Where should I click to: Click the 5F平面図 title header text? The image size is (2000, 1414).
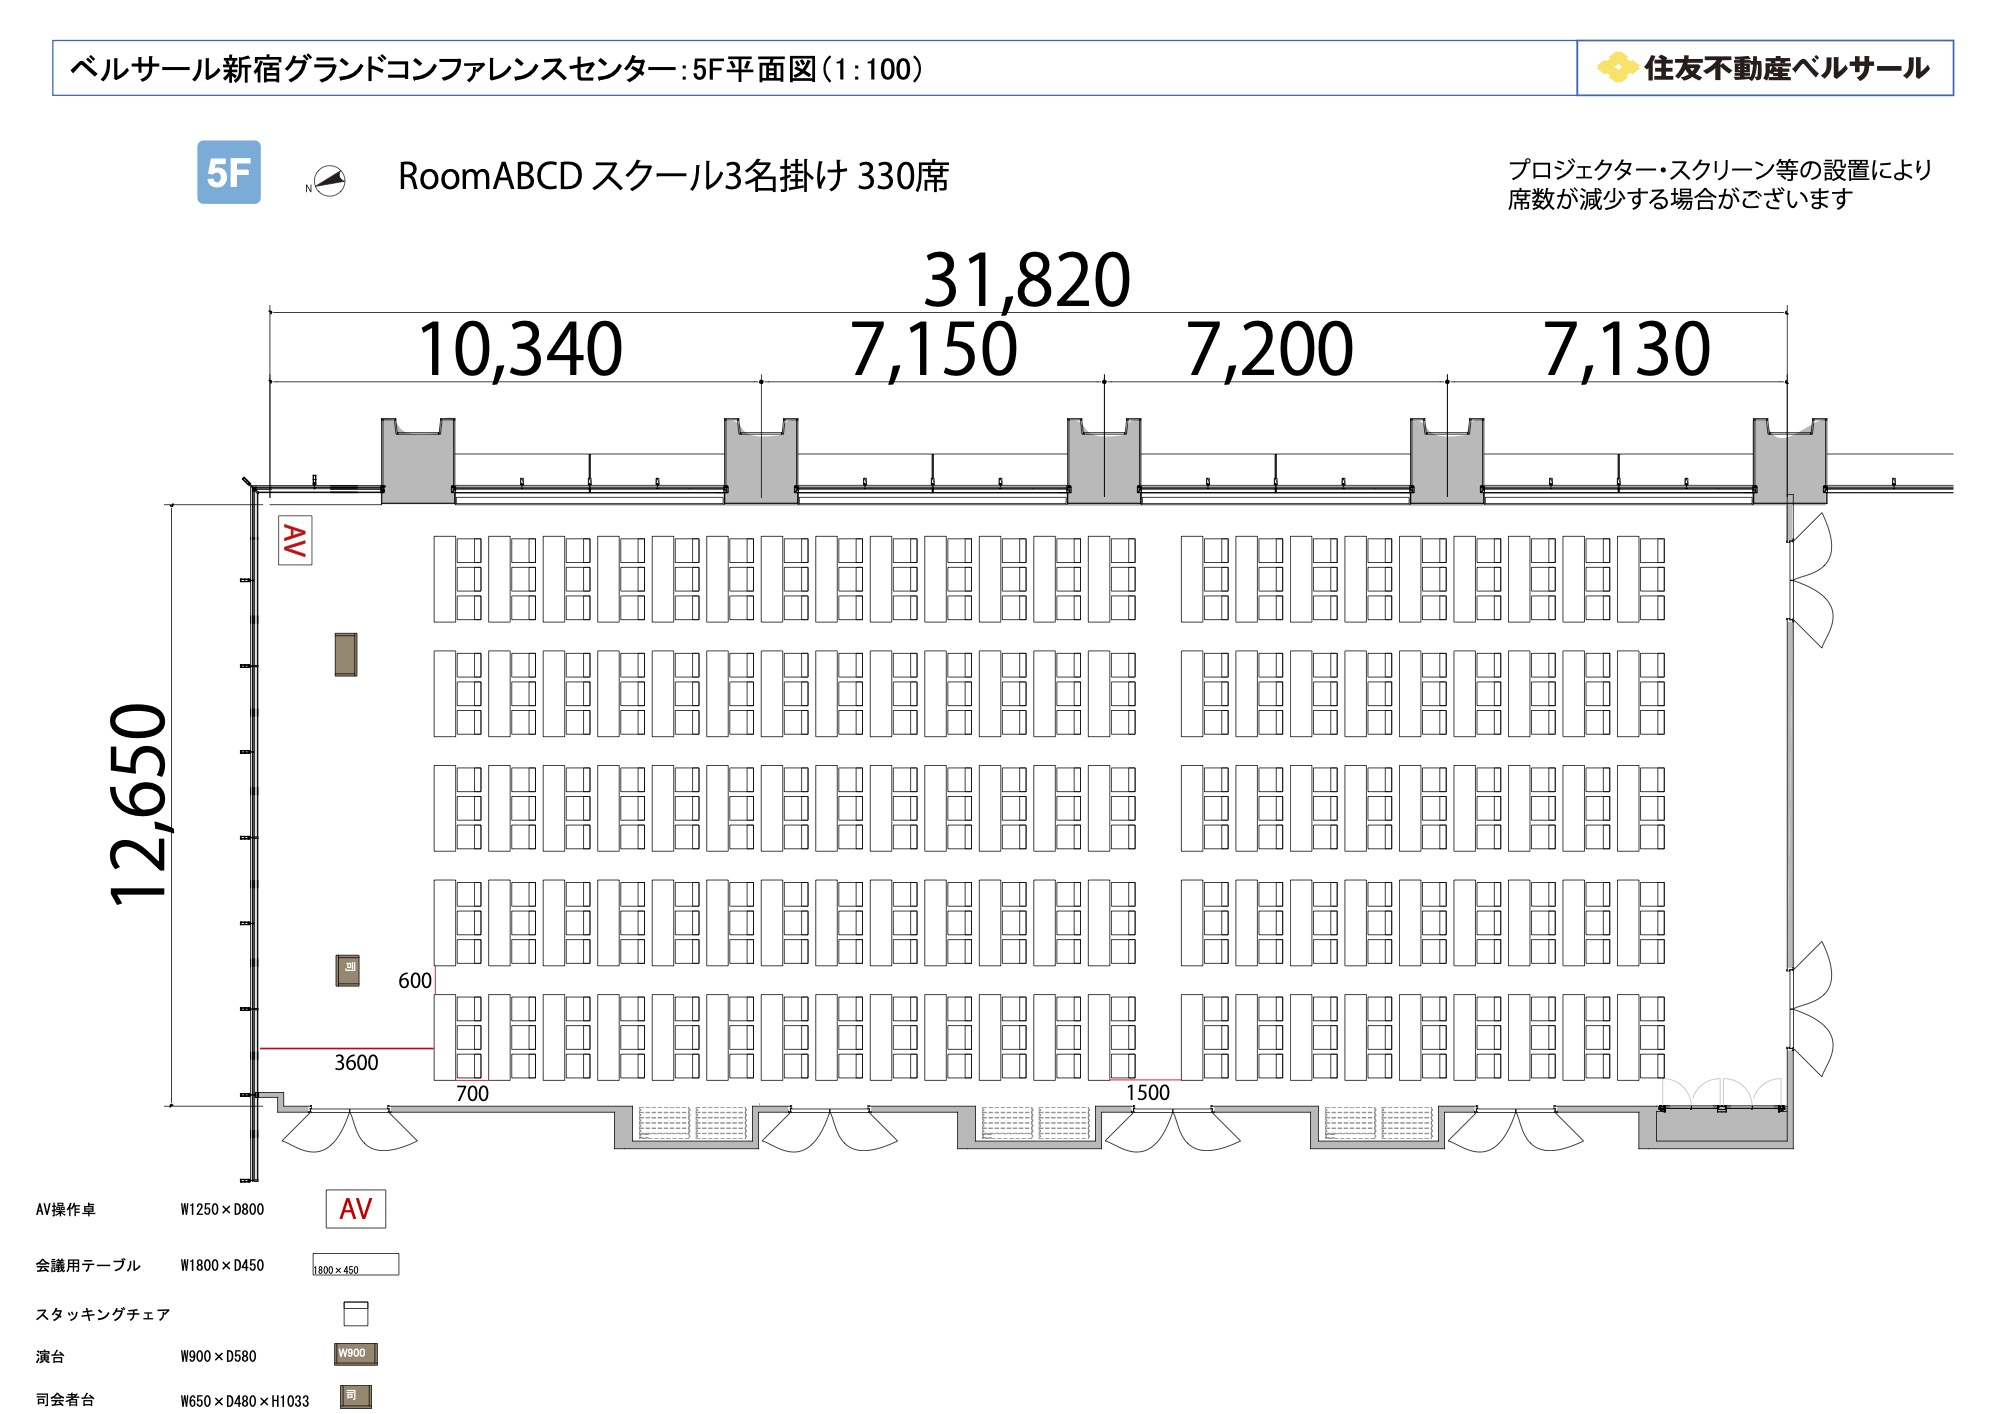496,69
